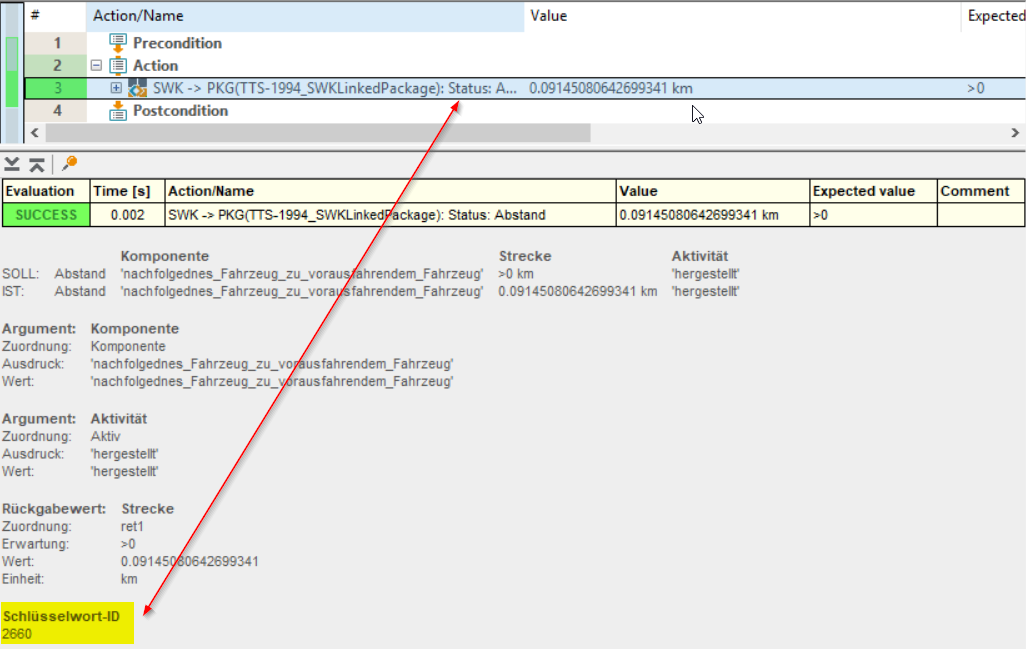Click row number 3 in the step list
This screenshot has height=649, width=1026.
(57, 88)
